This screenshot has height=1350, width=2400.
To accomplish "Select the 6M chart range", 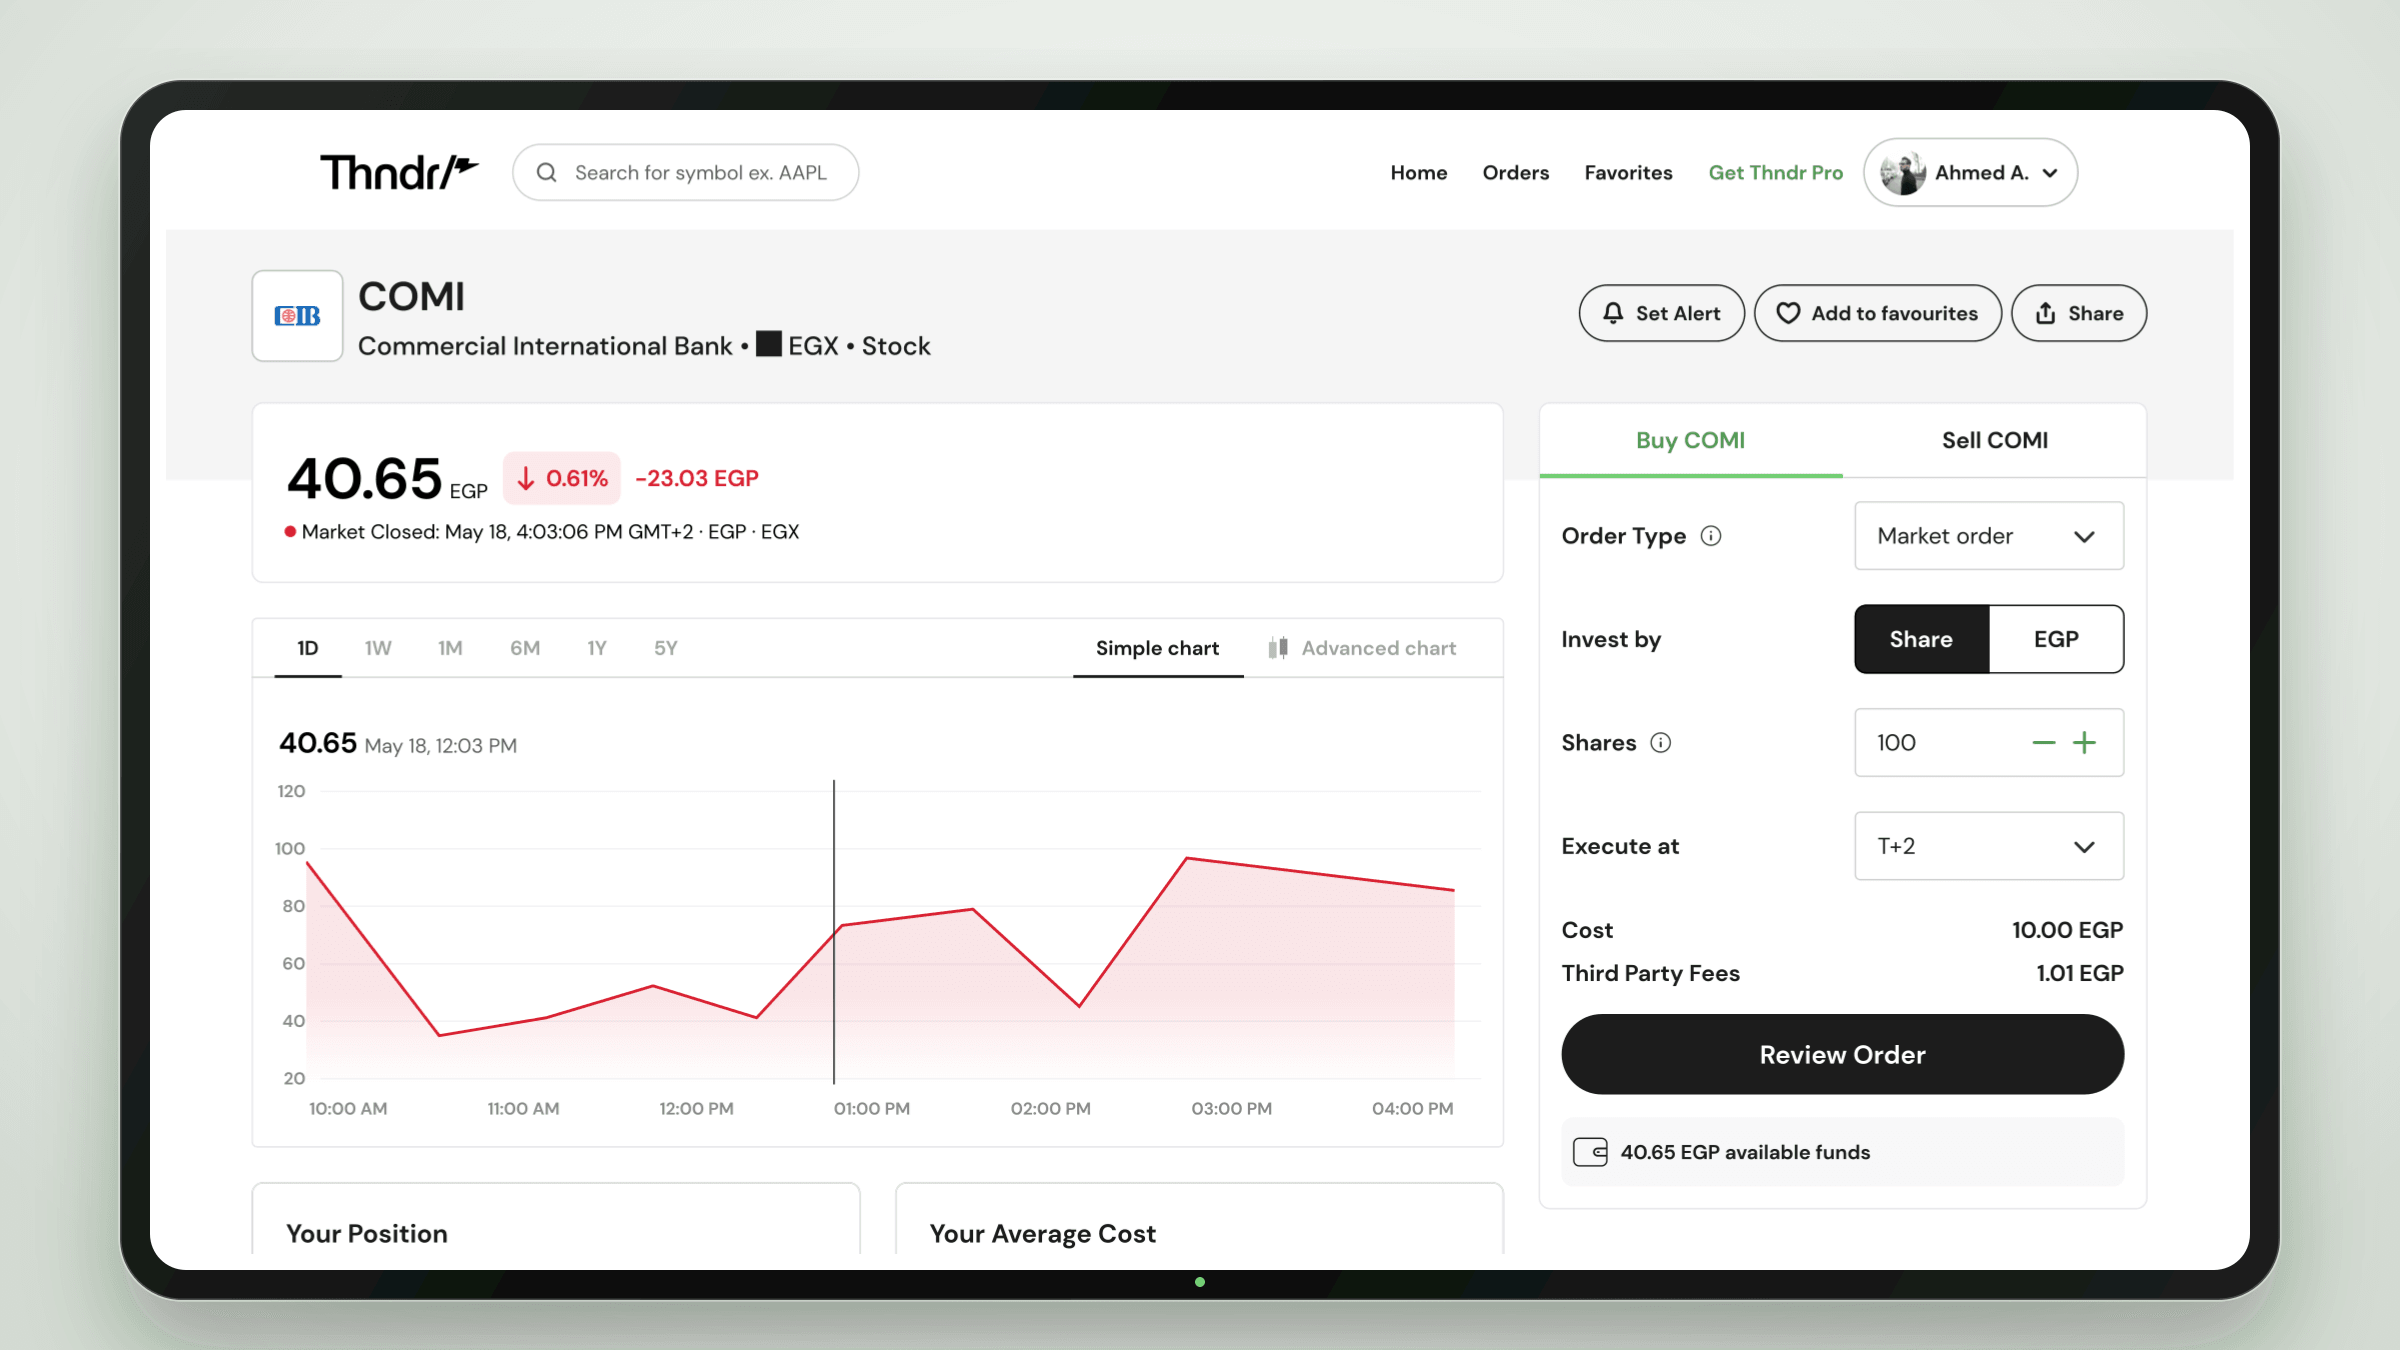I will coord(525,648).
